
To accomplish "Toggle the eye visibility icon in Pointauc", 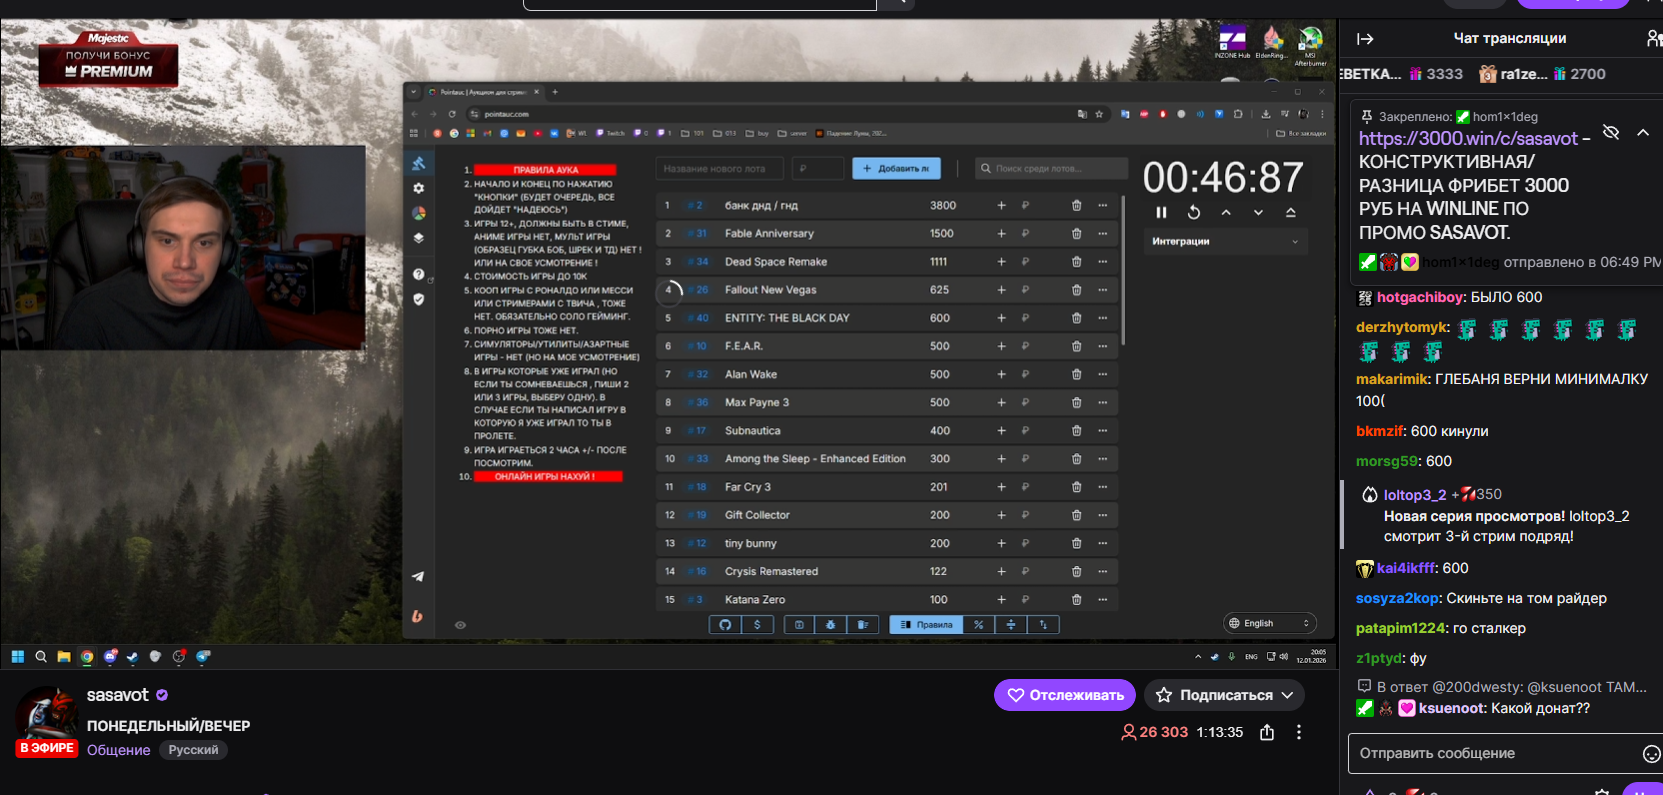I will 460,625.
